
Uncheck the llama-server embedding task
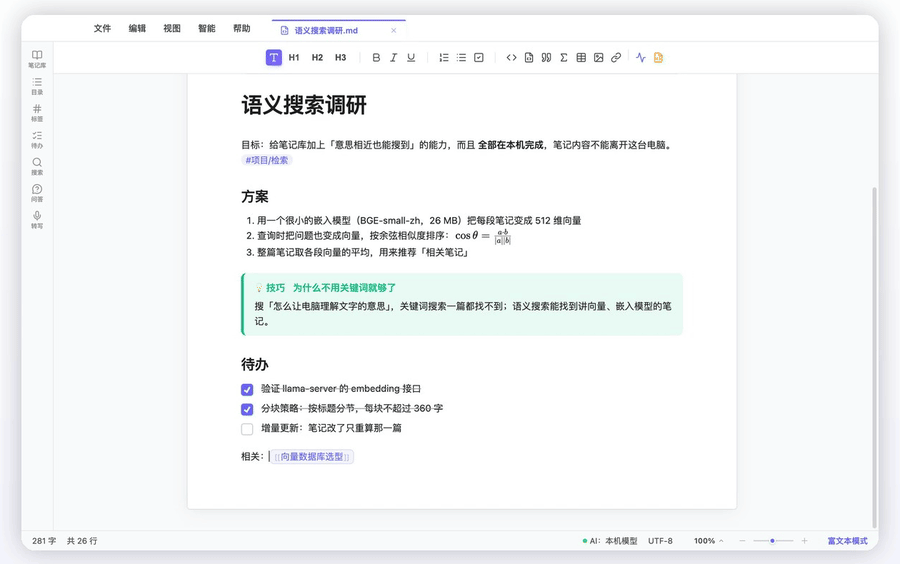pos(247,390)
